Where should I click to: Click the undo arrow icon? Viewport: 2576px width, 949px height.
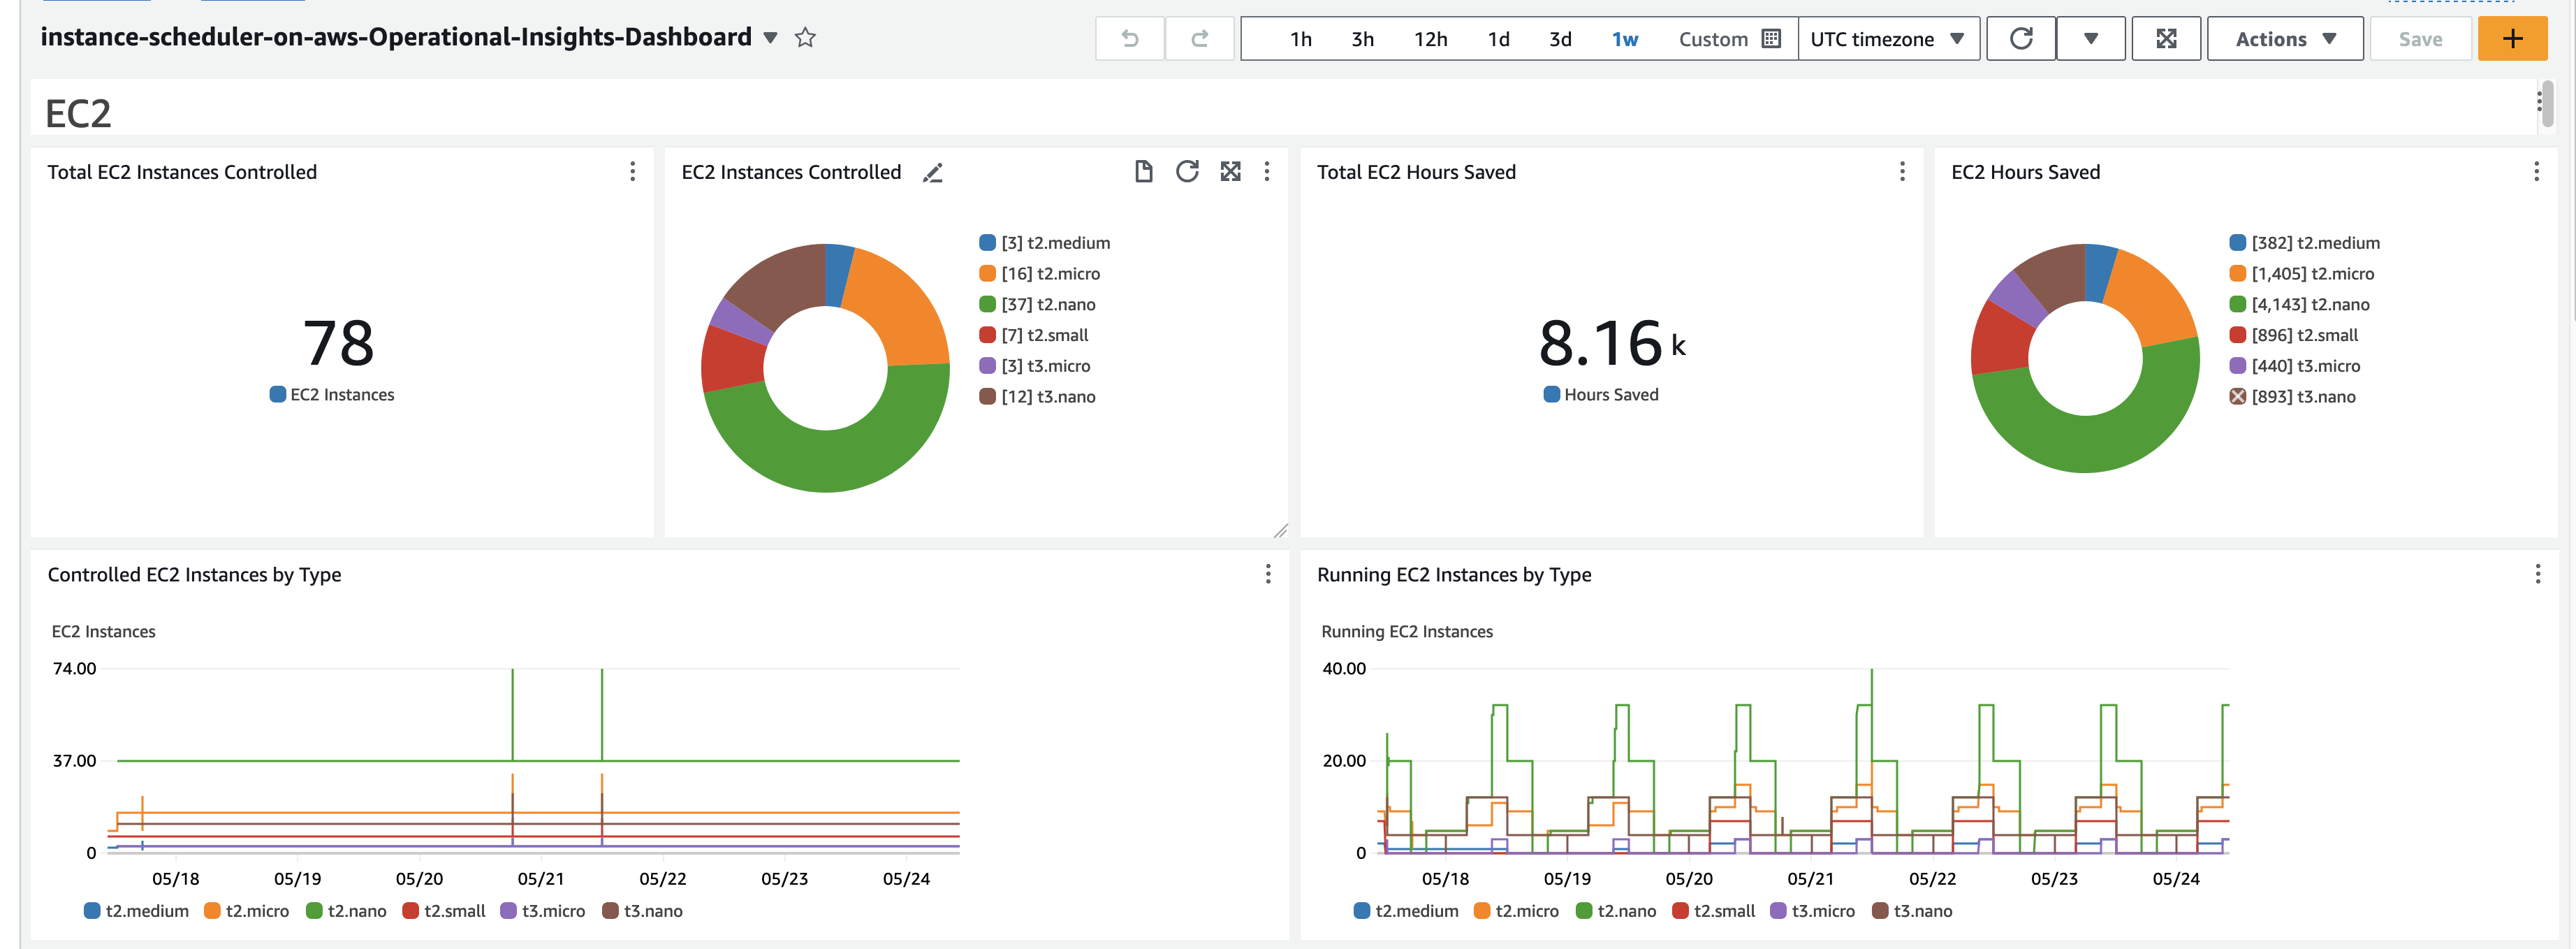[x=1130, y=39]
